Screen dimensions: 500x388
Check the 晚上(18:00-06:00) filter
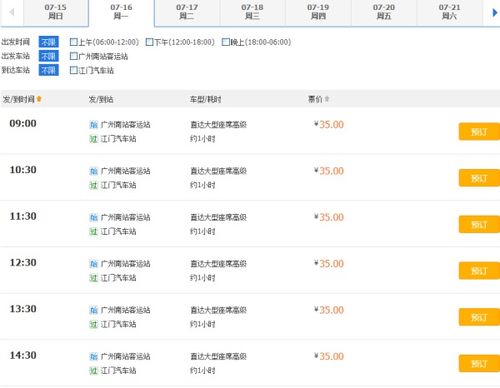[x=226, y=42]
